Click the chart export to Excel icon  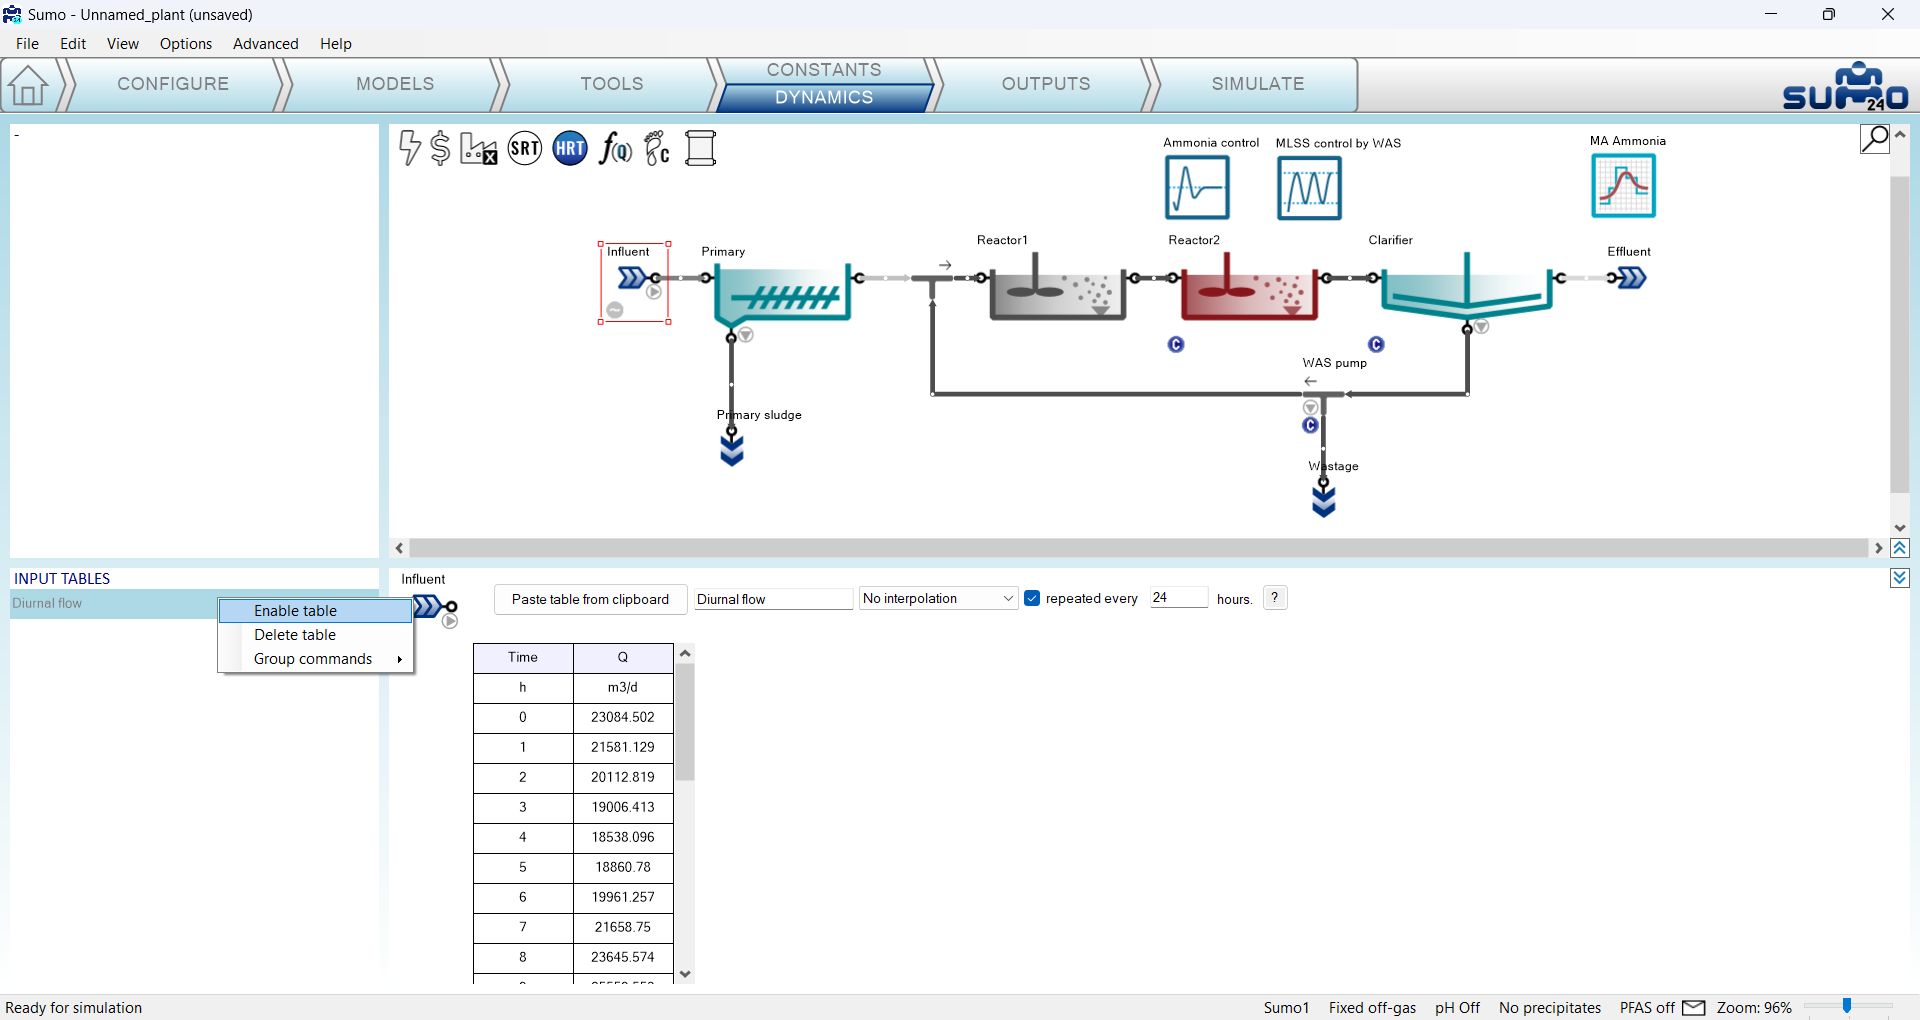point(478,149)
